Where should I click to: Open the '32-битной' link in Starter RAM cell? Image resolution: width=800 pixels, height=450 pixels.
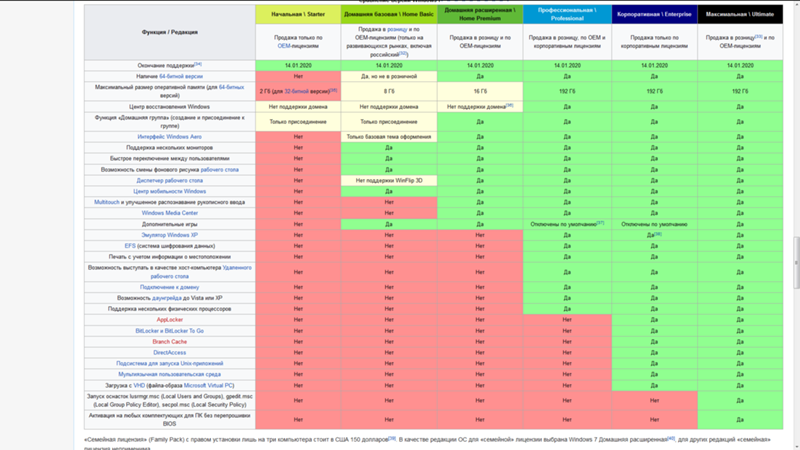point(296,91)
